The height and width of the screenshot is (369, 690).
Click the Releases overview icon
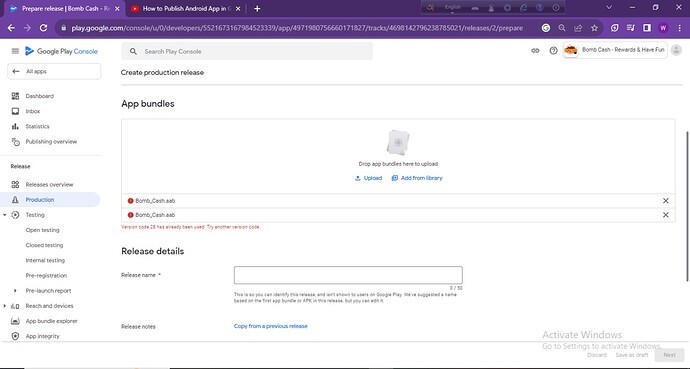15,184
